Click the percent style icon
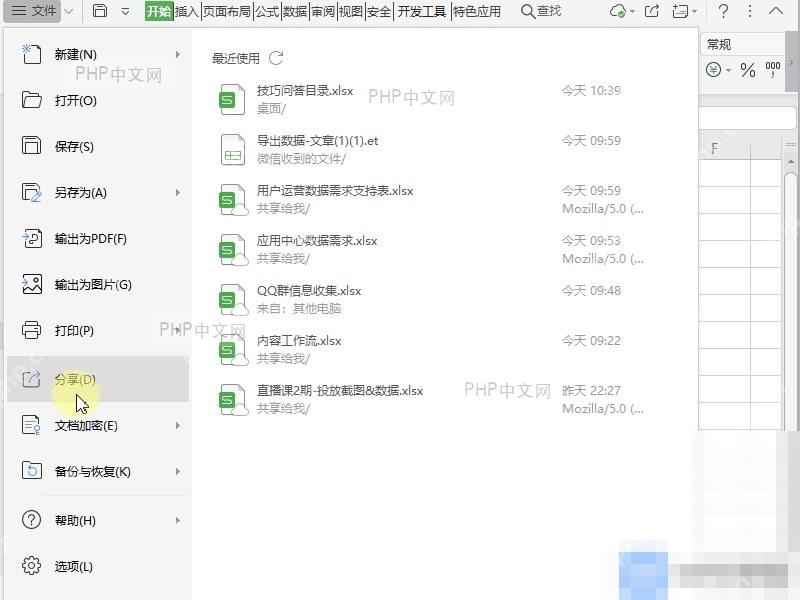The image size is (800, 600). click(748, 69)
